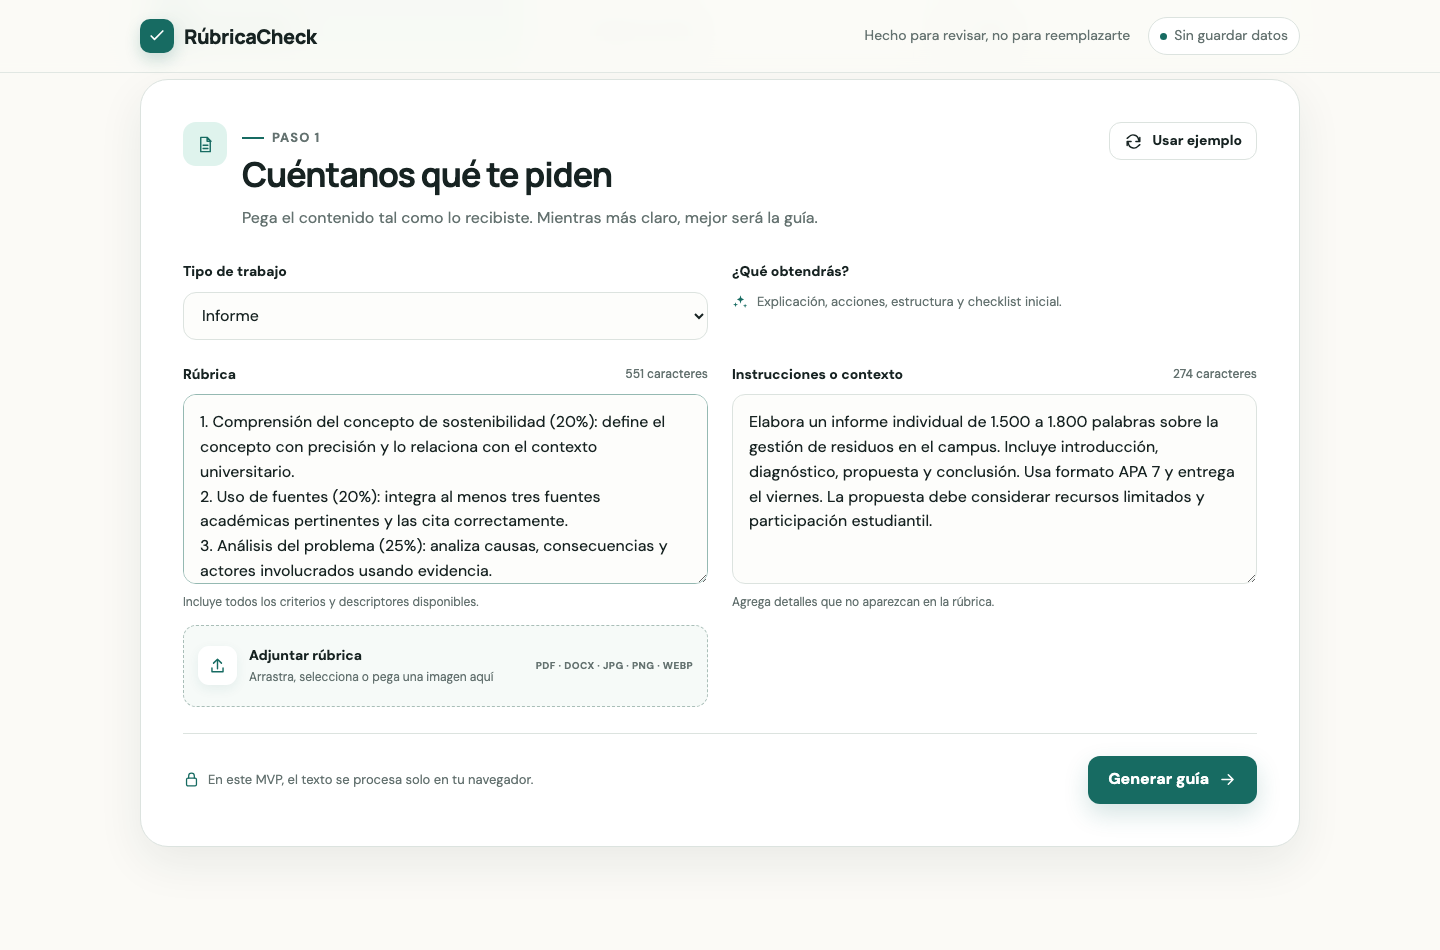1440x950 pixels.
Task: Click the Generar guía button
Action: (1172, 780)
